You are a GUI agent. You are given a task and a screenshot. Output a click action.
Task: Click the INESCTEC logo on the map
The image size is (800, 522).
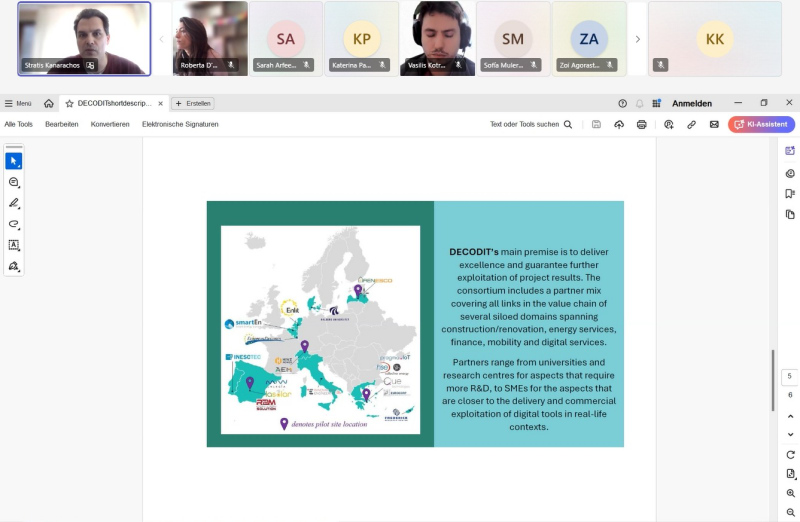(243, 357)
